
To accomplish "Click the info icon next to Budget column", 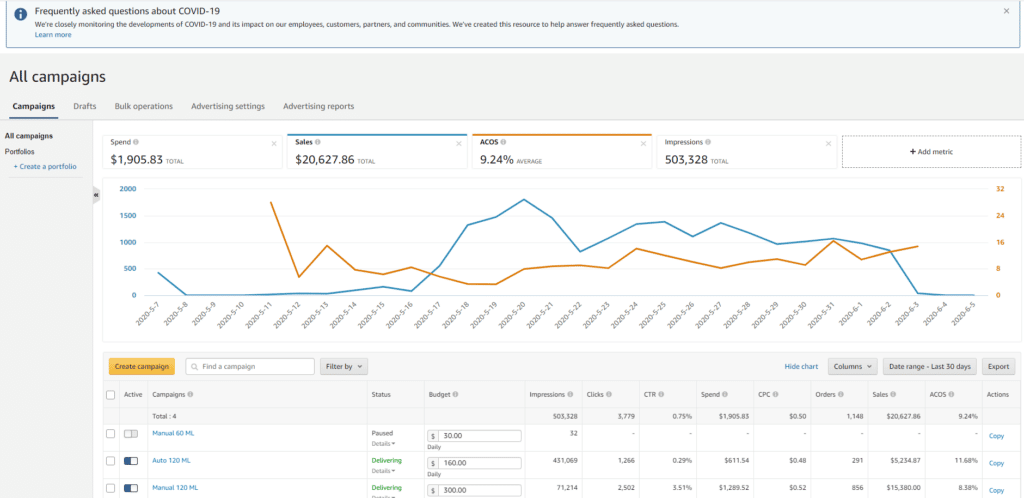I will coord(456,395).
